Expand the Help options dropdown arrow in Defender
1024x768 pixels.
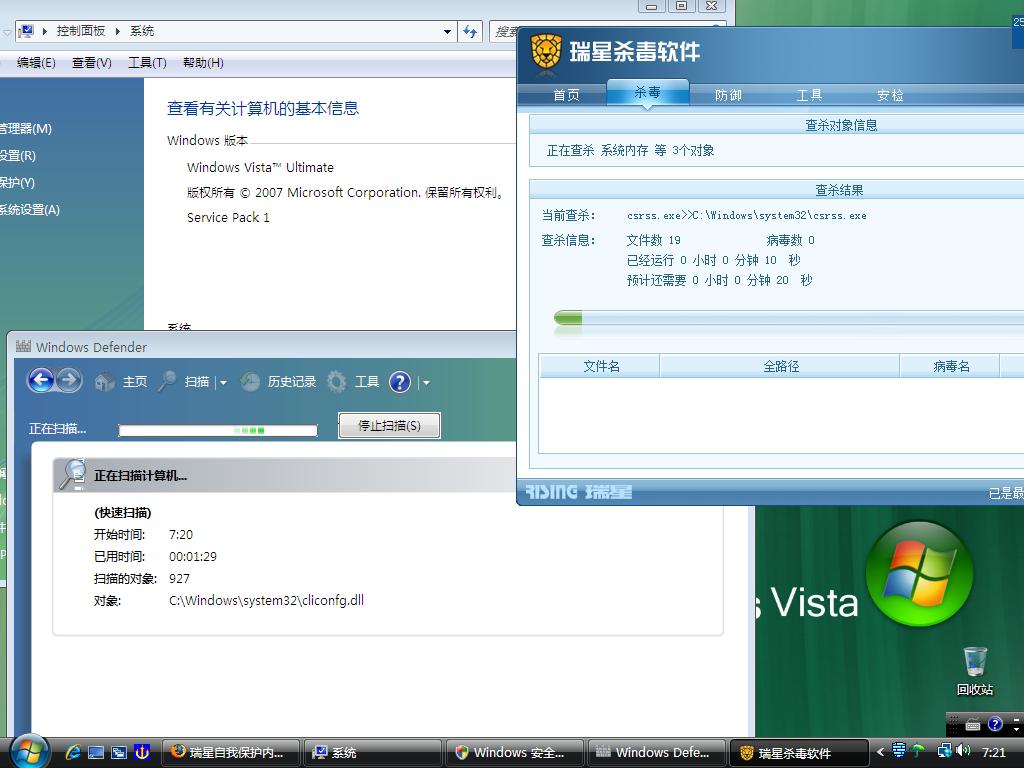(426, 383)
